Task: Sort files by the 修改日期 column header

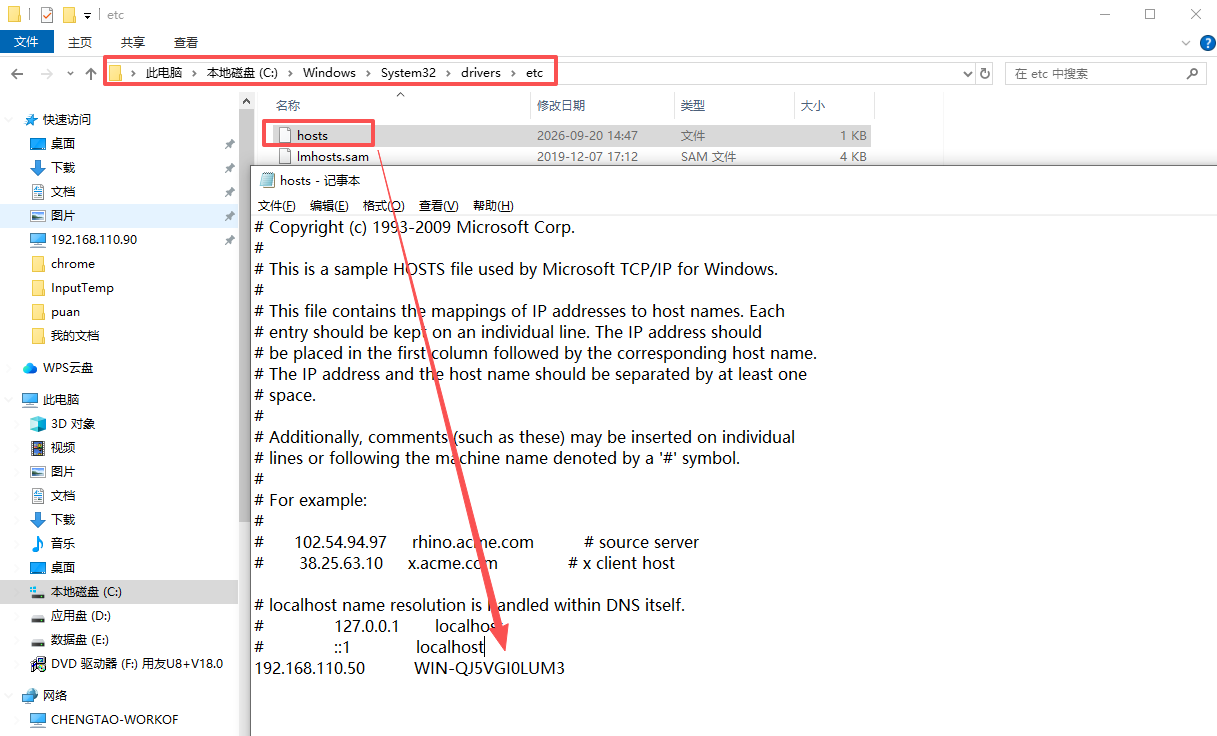Action: 602,105
